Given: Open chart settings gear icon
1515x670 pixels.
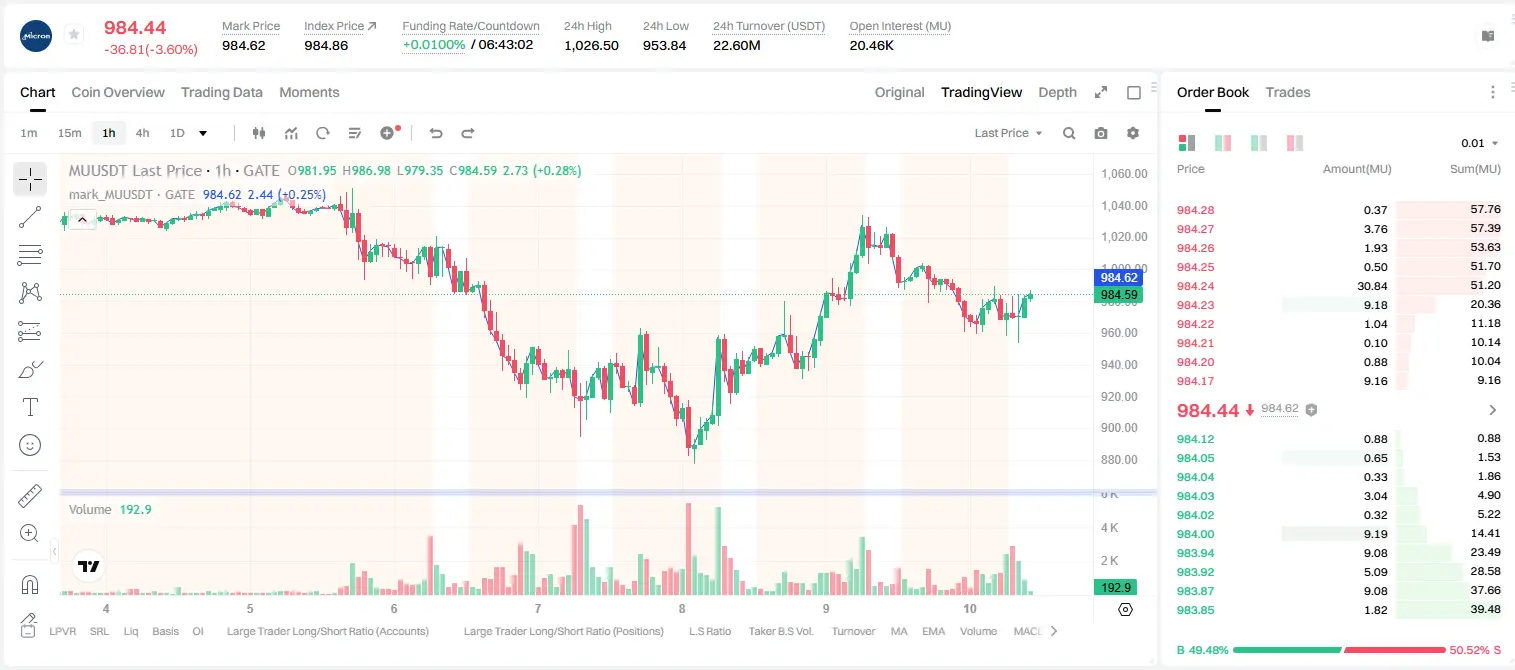Looking at the screenshot, I should point(1133,133).
